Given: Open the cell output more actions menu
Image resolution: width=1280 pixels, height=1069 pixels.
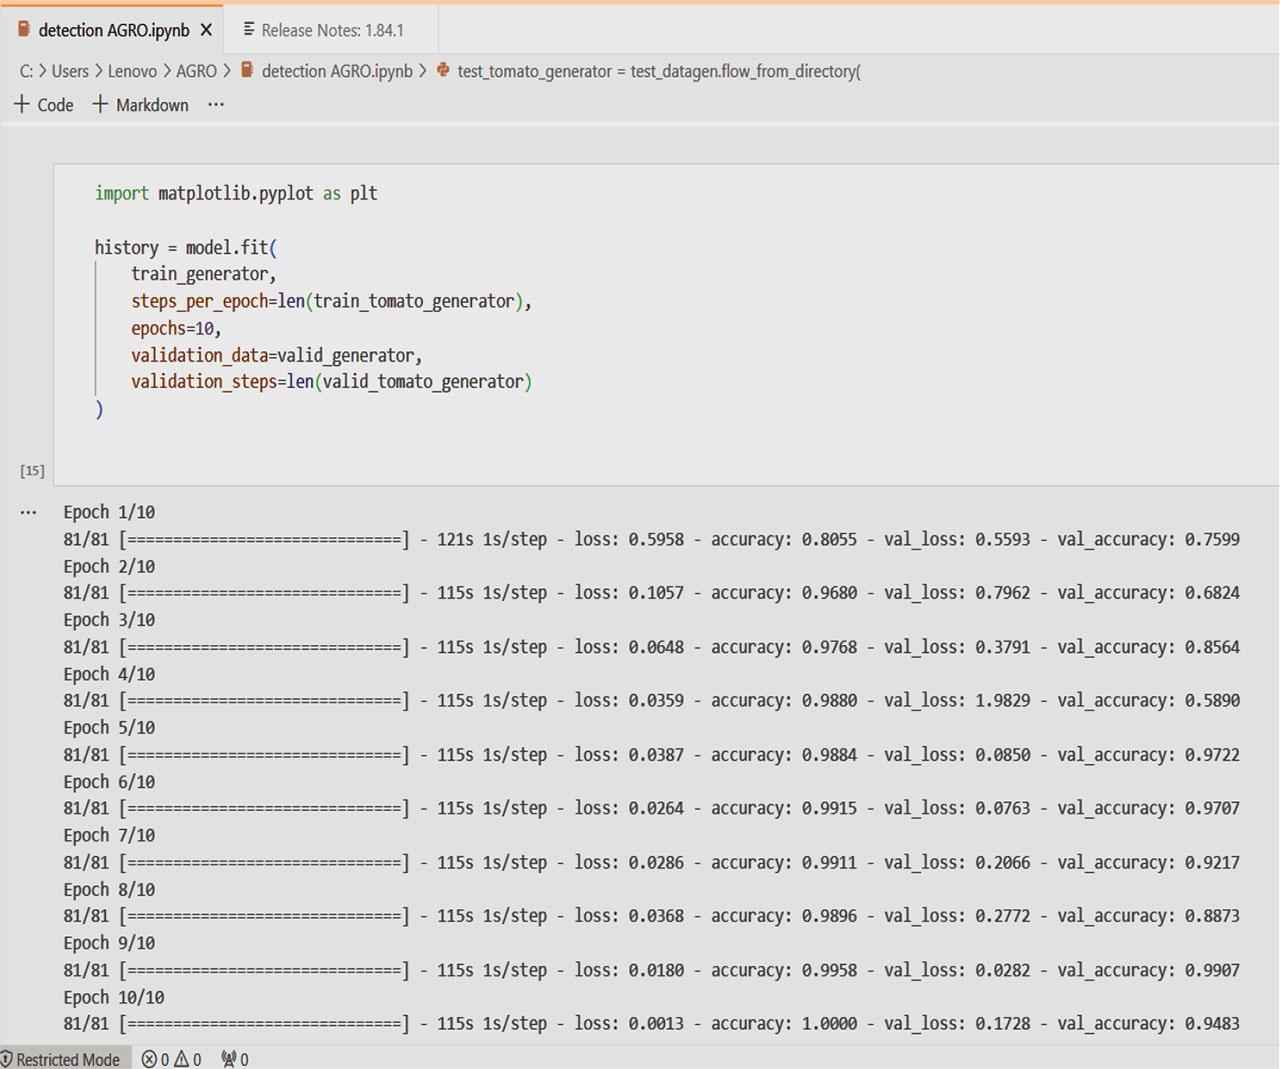Looking at the screenshot, I should (x=28, y=513).
